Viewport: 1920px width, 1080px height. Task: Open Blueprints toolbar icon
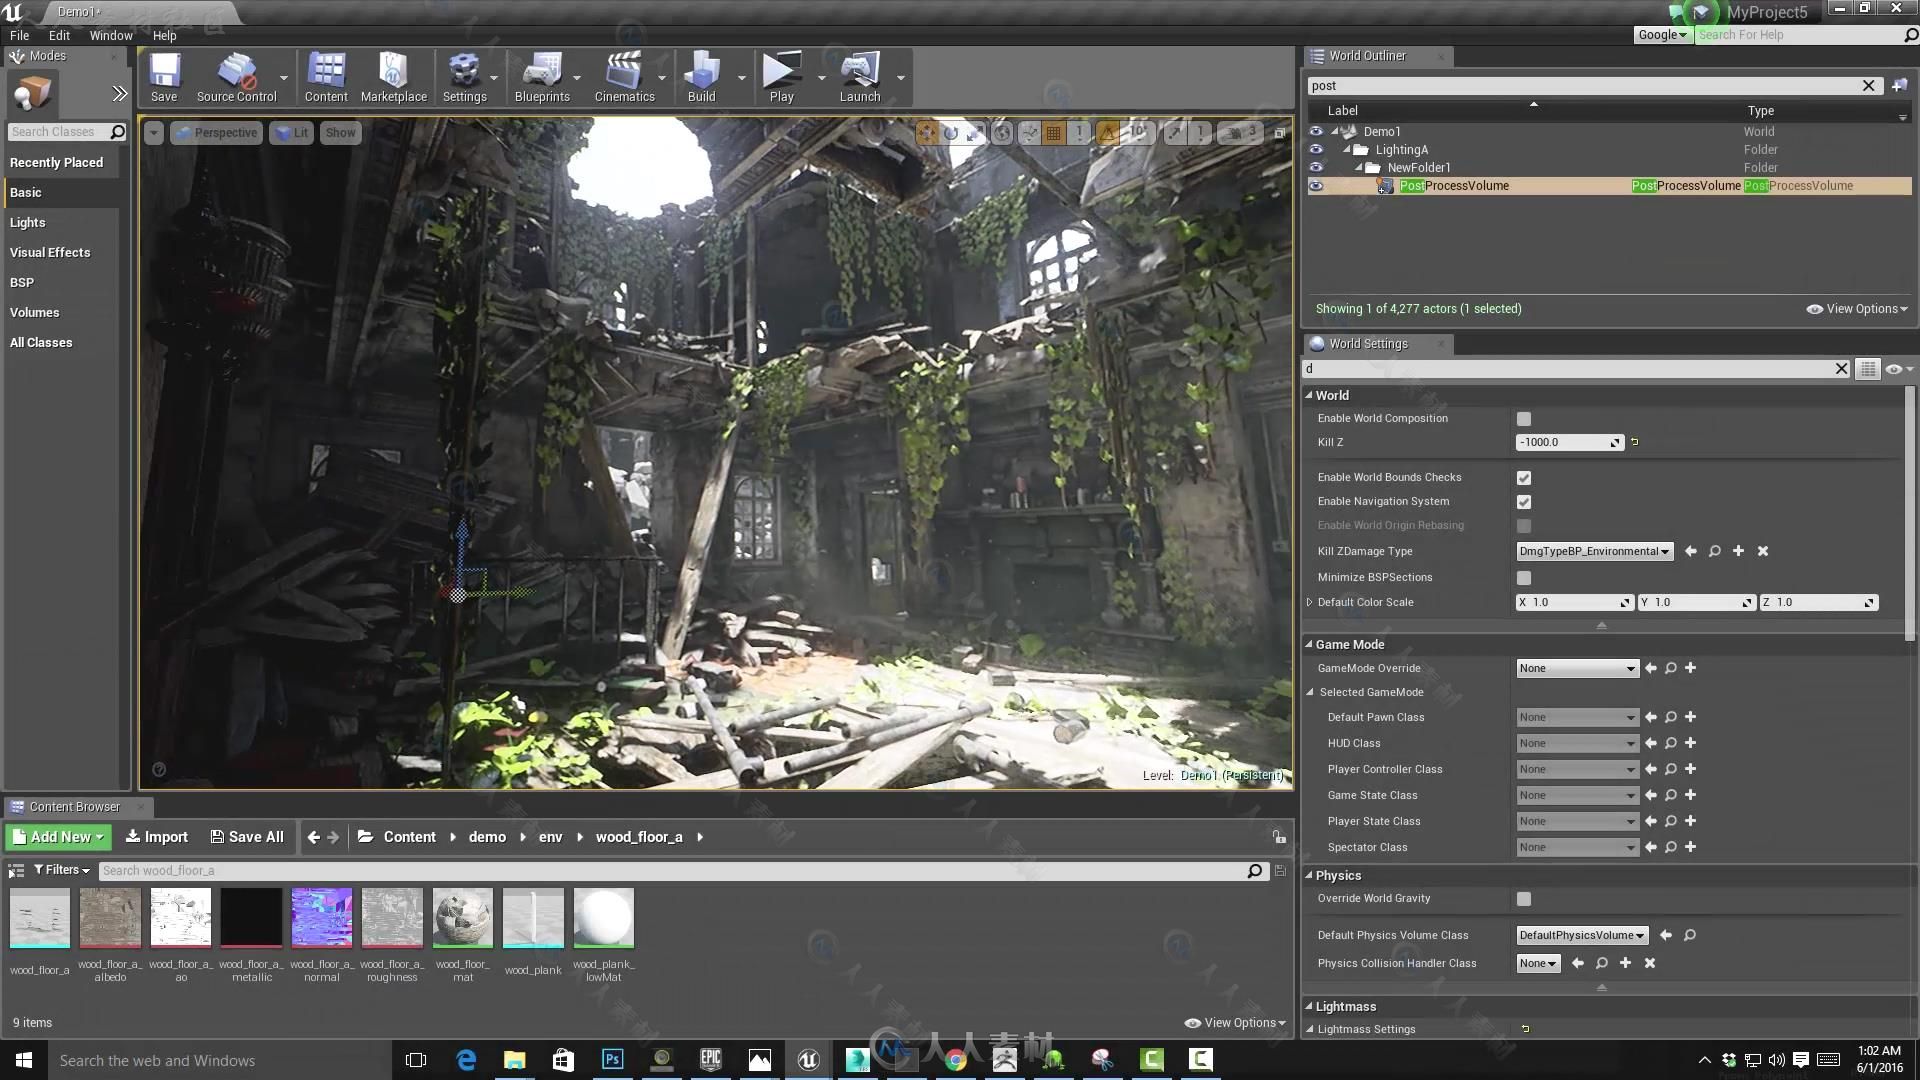click(x=542, y=77)
